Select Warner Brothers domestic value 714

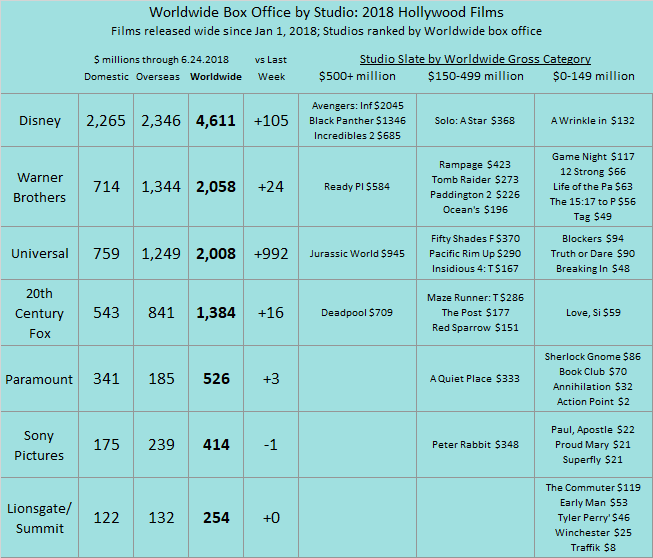[x=106, y=187]
